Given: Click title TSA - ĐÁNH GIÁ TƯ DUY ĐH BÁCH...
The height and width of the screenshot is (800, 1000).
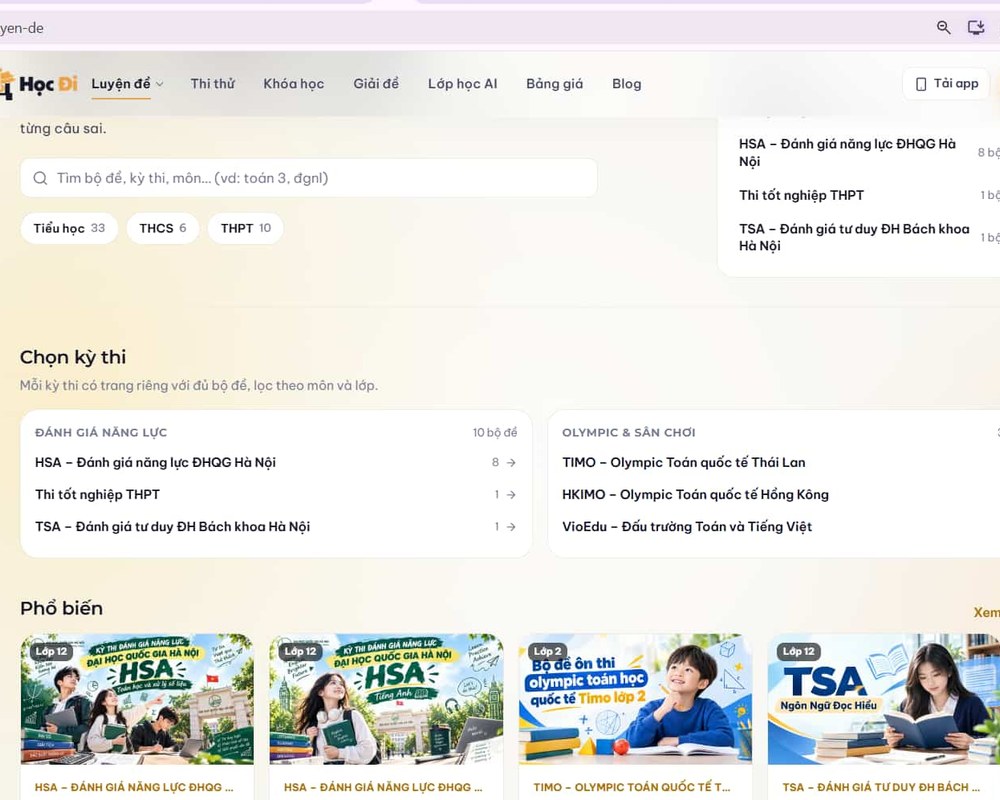Looking at the screenshot, I should (x=881, y=787).
